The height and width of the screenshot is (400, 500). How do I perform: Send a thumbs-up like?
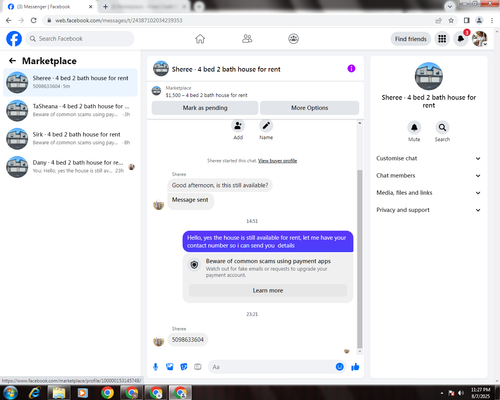click(x=355, y=367)
